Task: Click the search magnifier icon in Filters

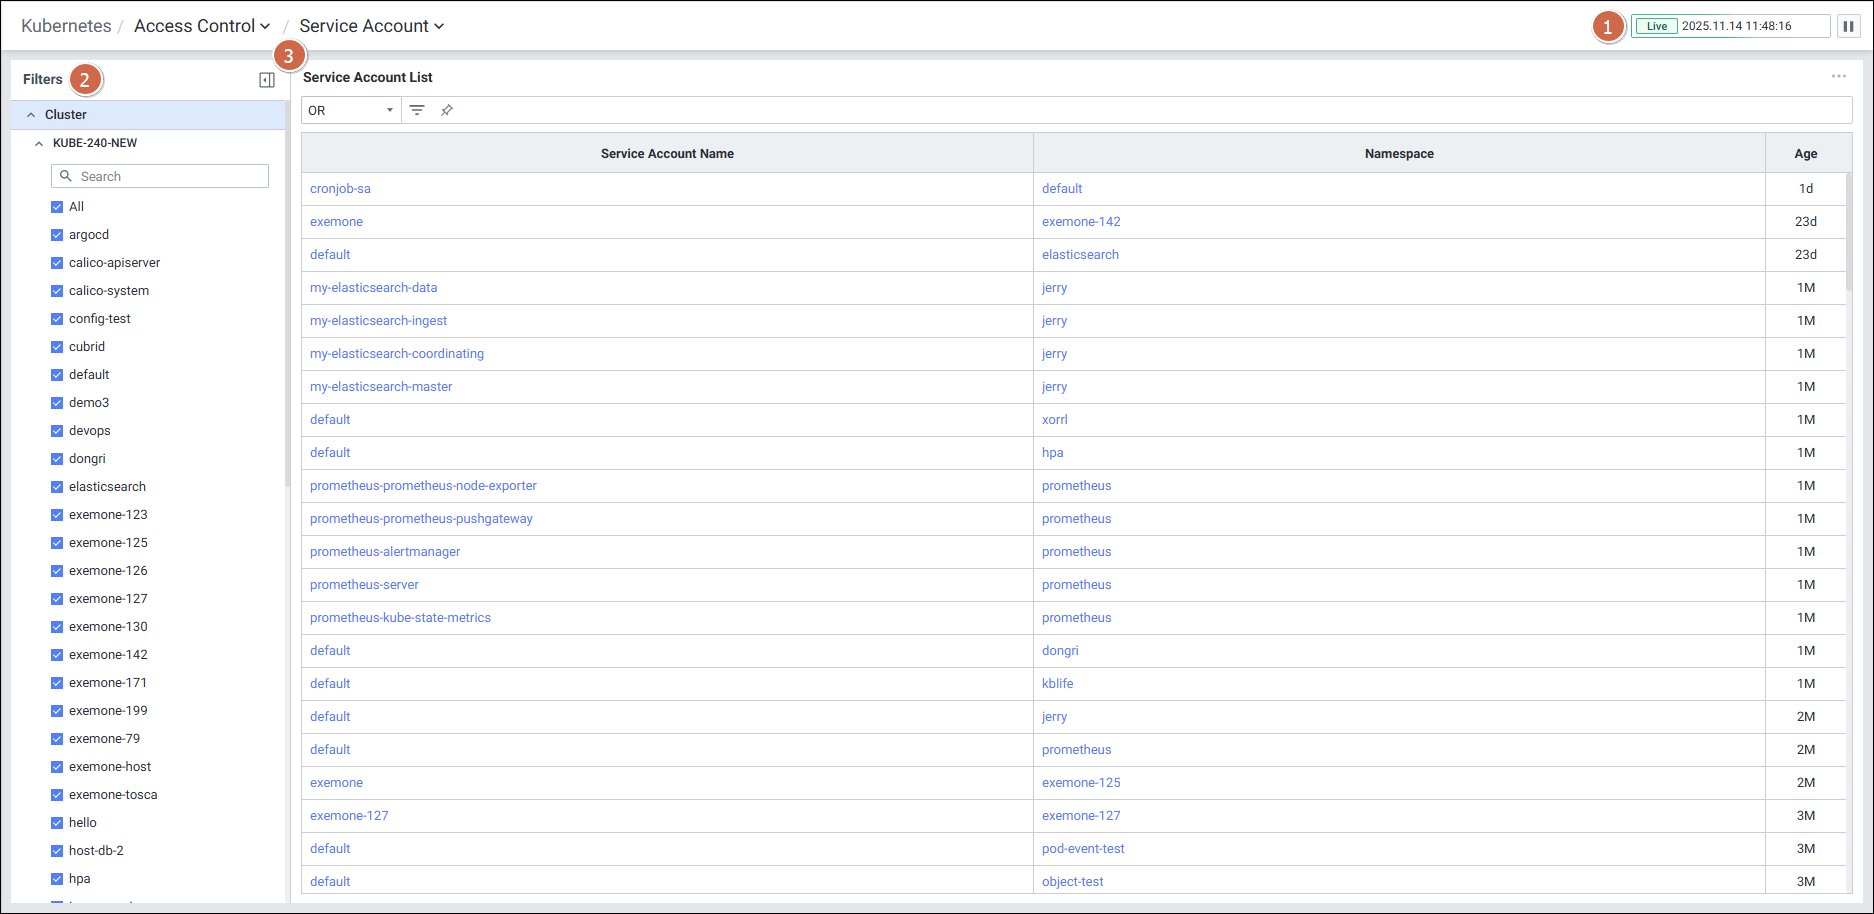Action: pos(66,176)
